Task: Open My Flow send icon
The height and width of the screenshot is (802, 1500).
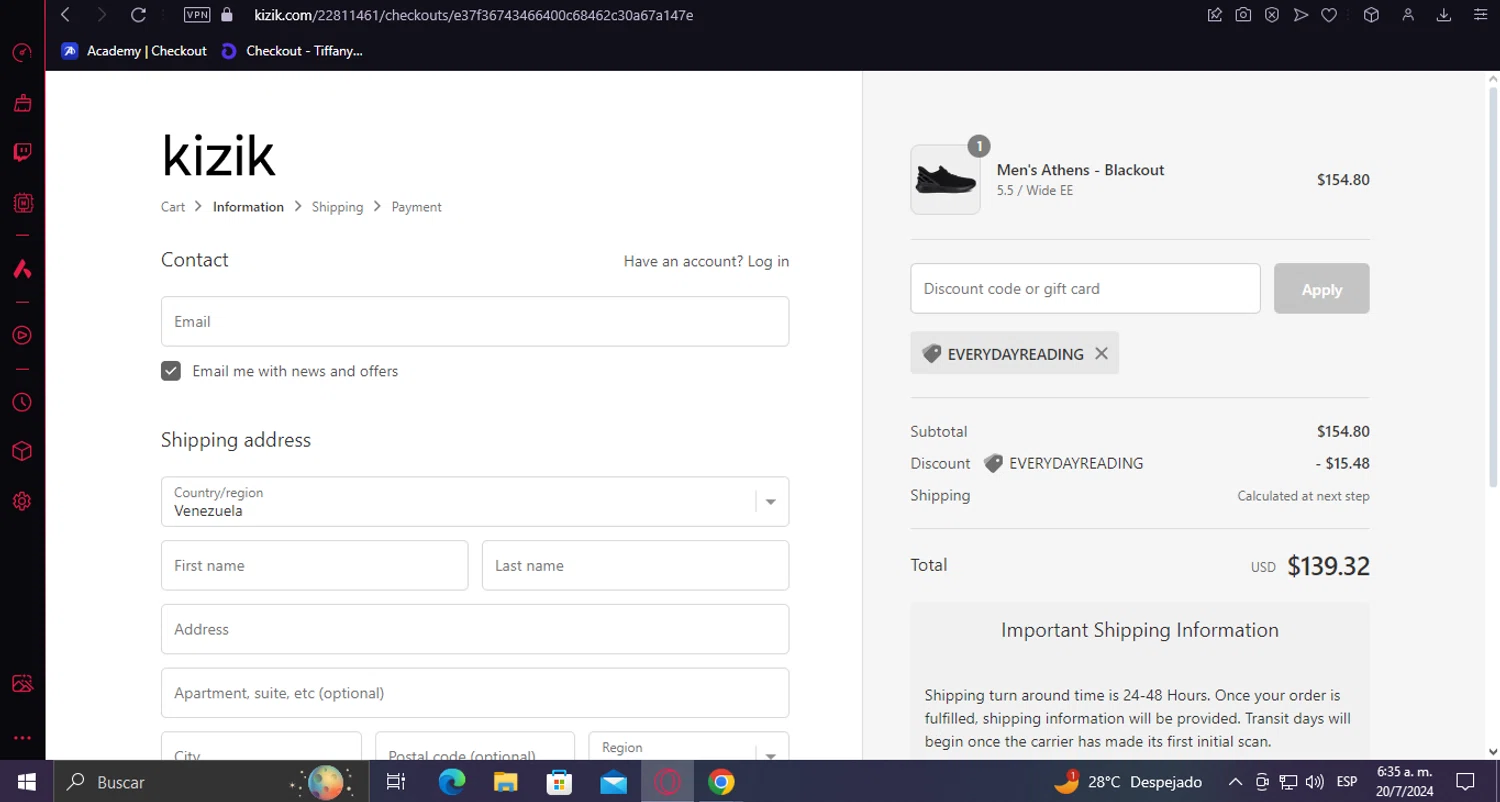Action: coord(1300,15)
